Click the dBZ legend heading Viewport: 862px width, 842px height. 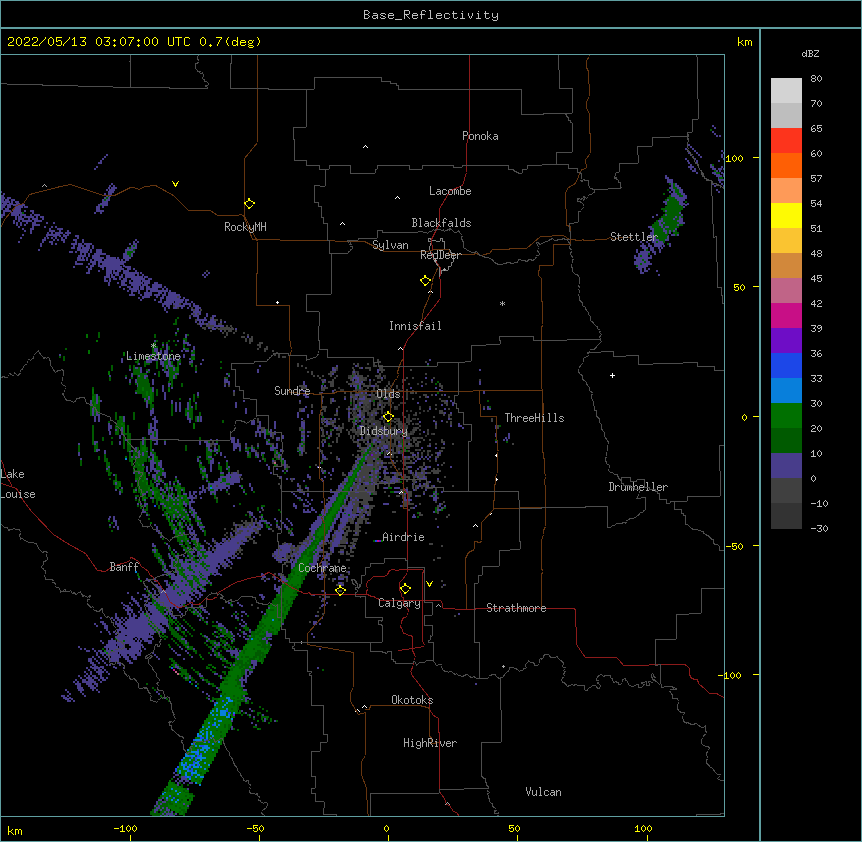coord(810,53)
